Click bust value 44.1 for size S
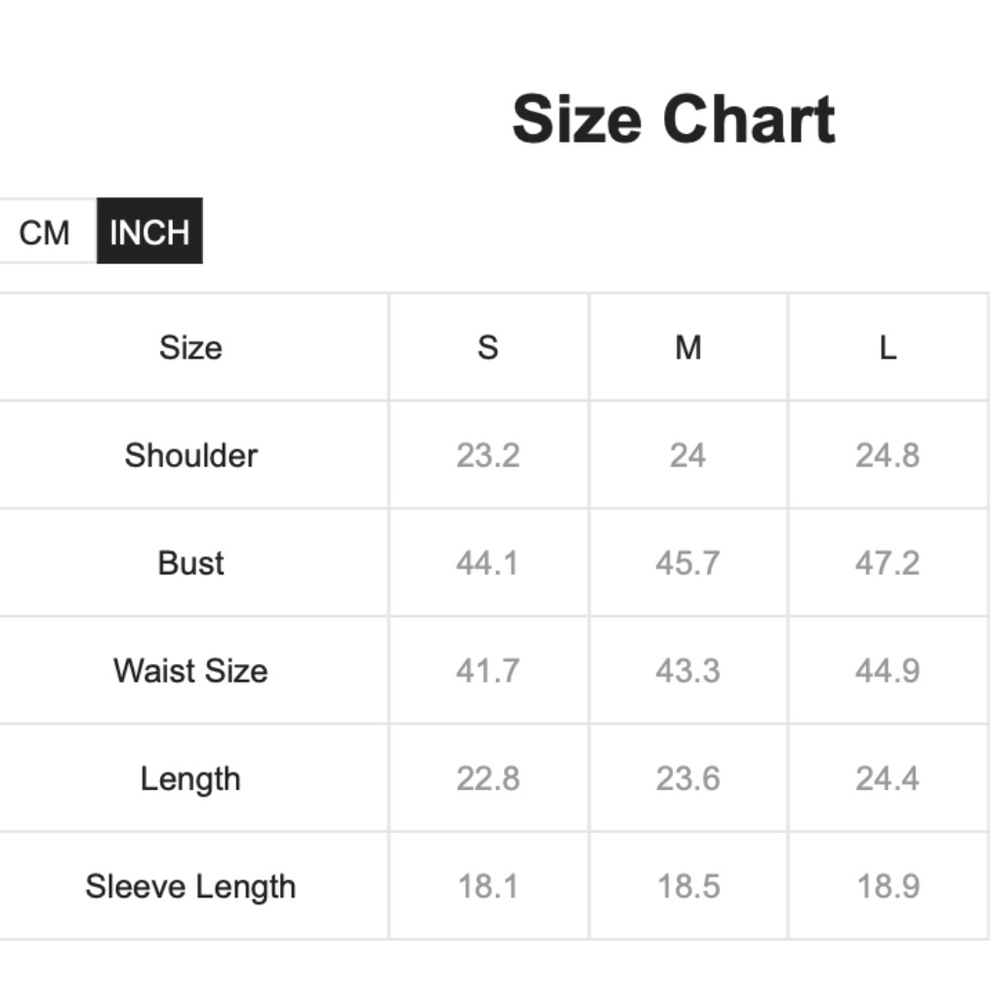Image resolution: width=1000 pixels, height=1000 pixels. (x=488, y=563)
